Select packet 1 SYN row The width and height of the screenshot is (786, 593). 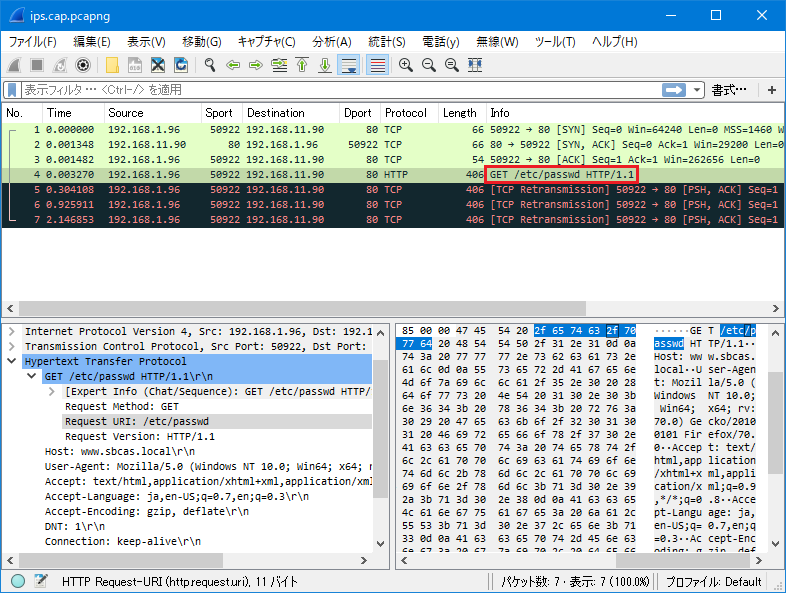(393, 130)
